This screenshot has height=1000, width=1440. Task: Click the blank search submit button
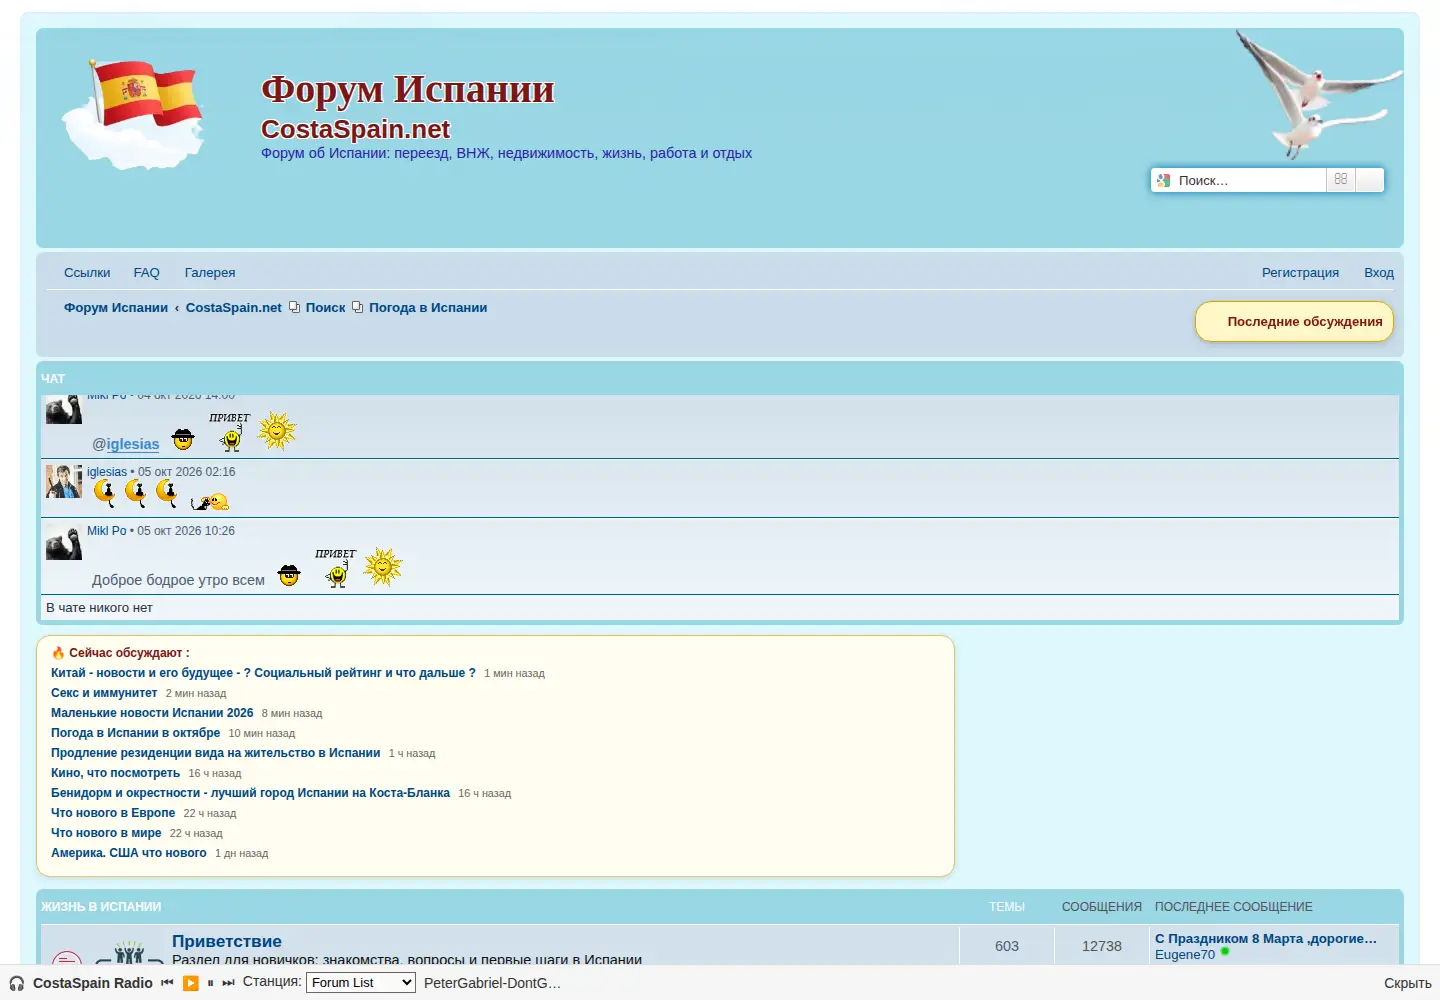pyautogui.click(x=1370, y=180)
